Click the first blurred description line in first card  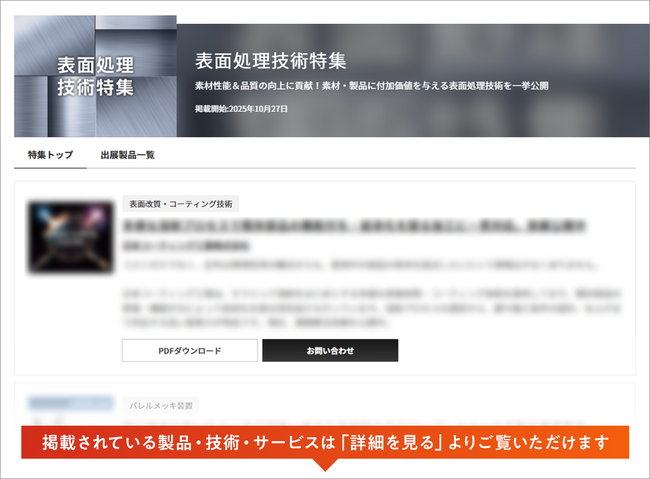point(360,266)
